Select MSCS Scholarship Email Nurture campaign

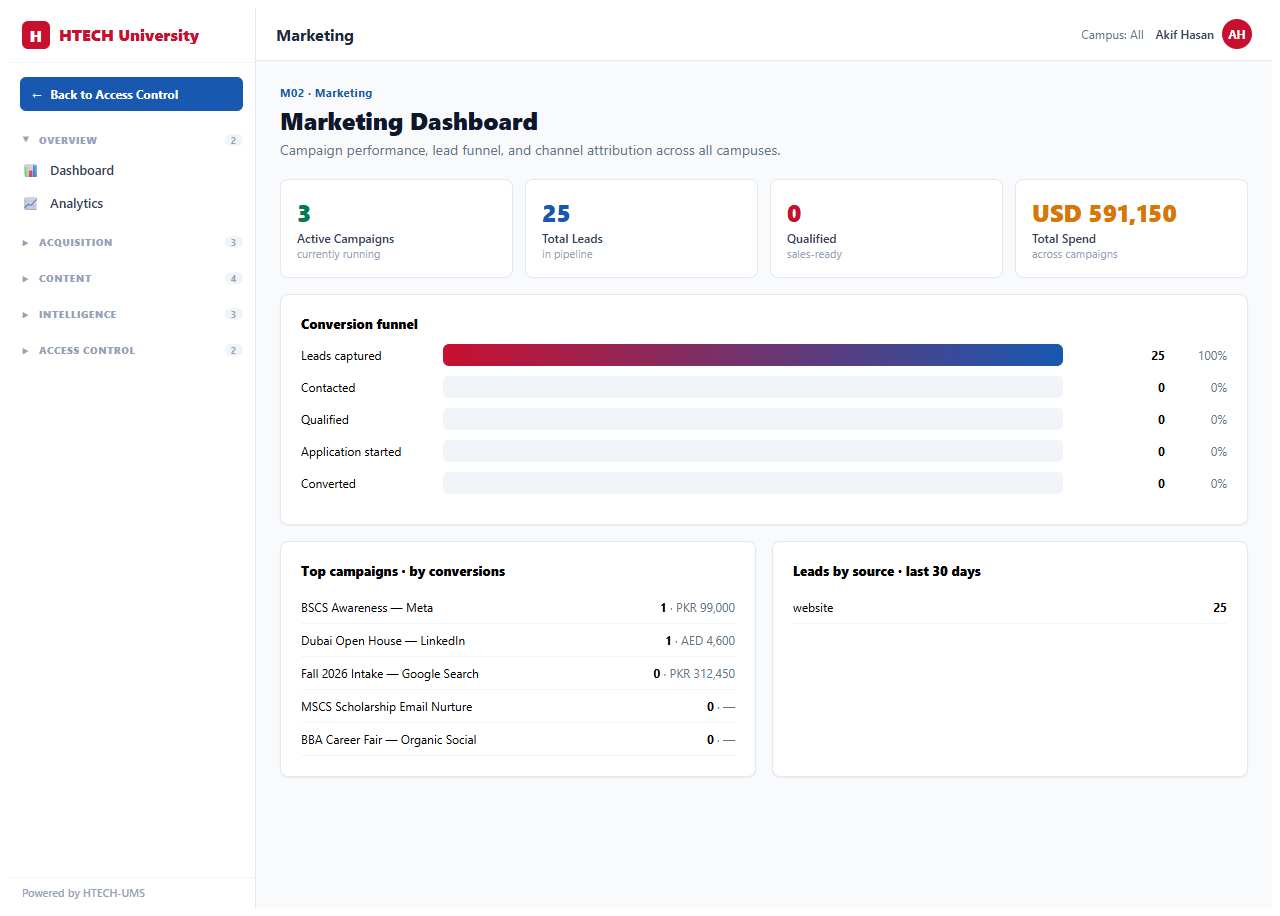pos(518,707)
